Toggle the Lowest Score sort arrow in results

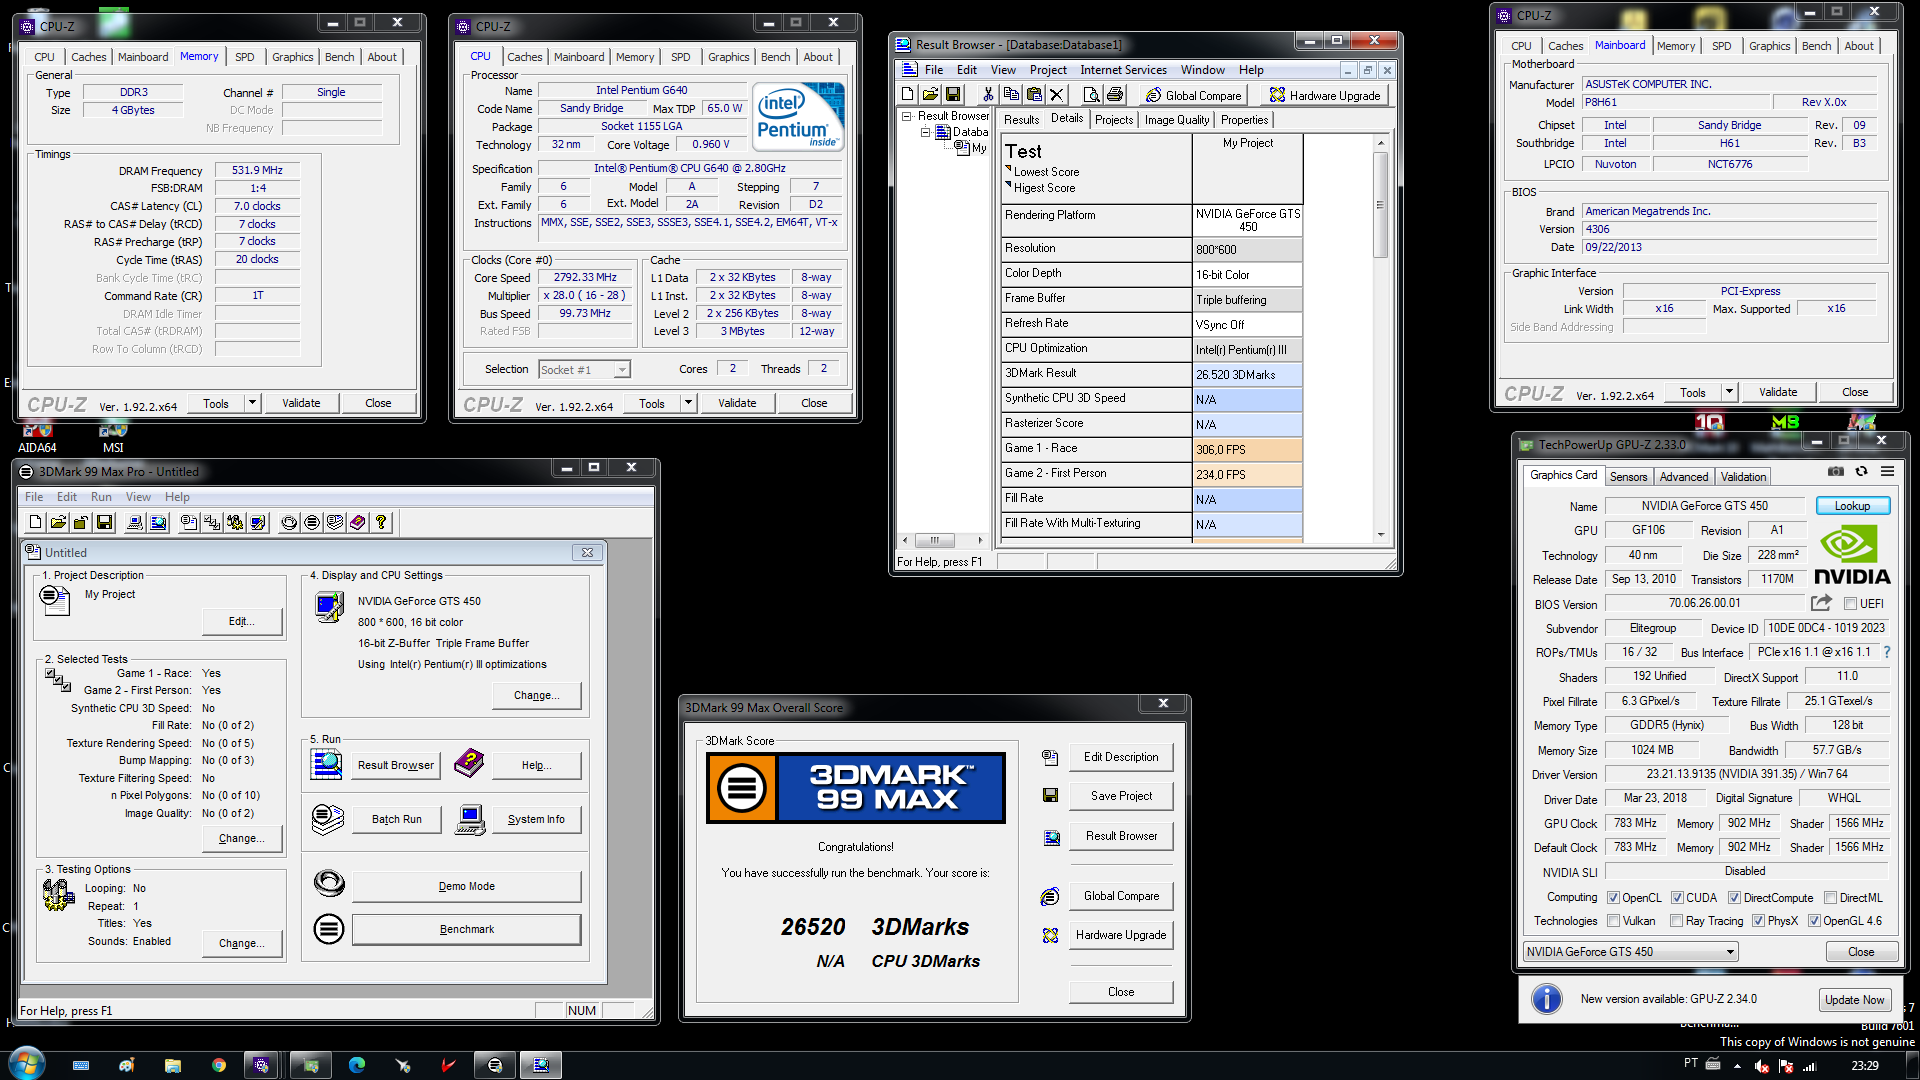click(x=1008, y=169)
